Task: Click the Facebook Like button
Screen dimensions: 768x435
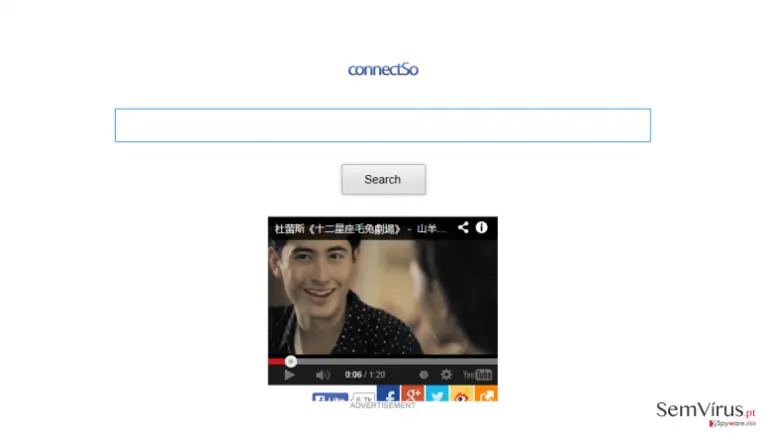Action: click(x=330, y=397)
